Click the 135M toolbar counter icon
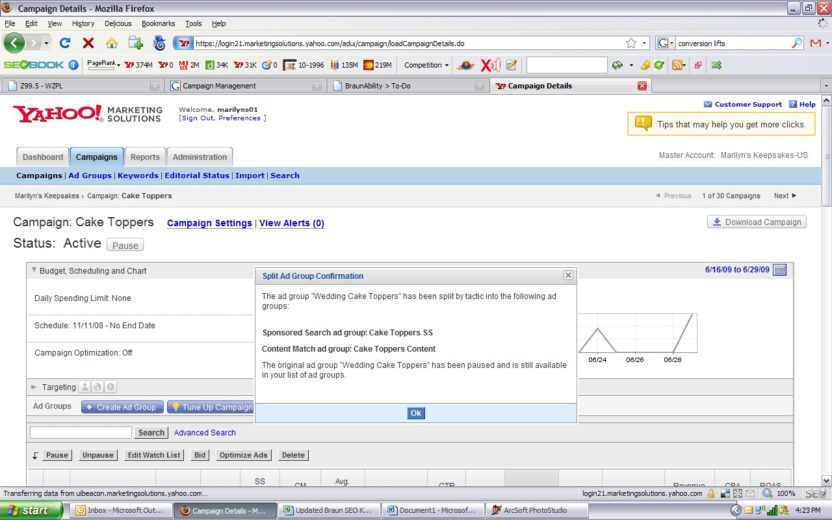The width and height of the screenshot is (832, 520). tap(344, 65)
